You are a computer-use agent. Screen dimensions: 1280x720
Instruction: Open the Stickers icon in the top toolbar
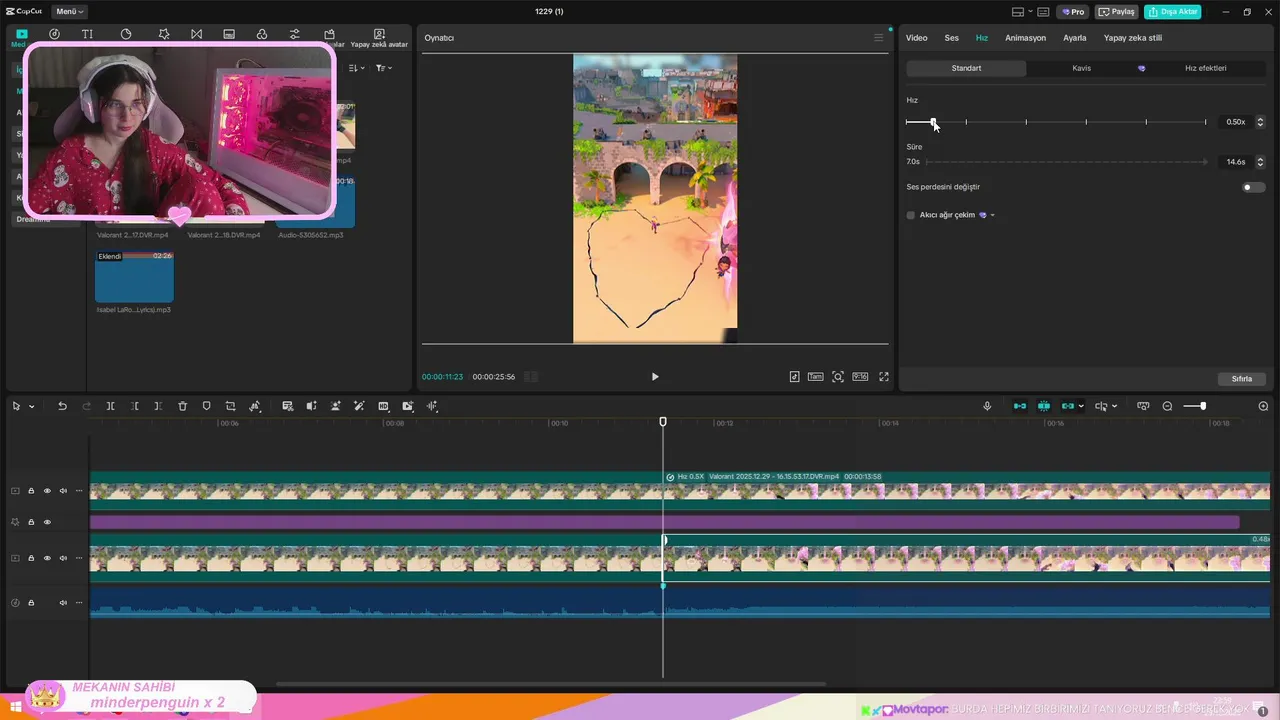126,34
